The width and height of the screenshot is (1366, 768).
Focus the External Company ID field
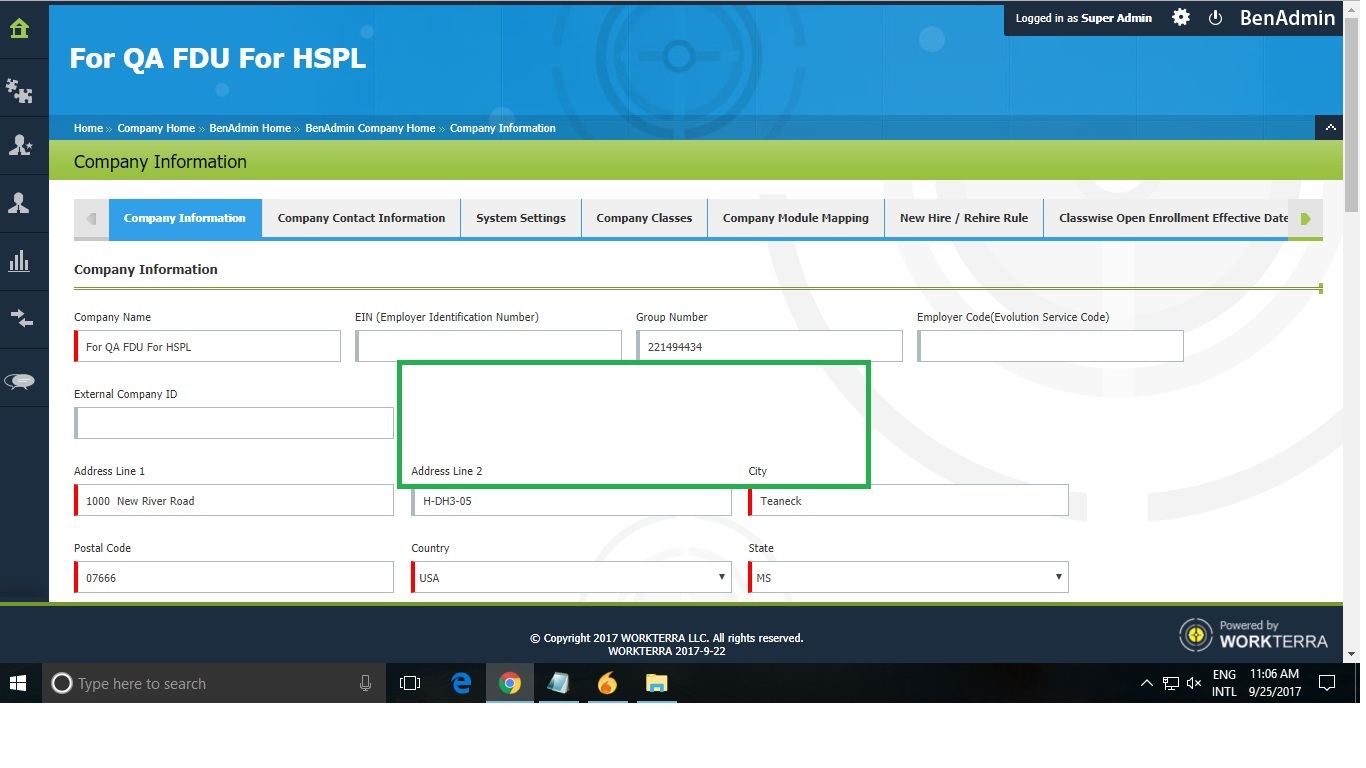(x=234, y=423)
